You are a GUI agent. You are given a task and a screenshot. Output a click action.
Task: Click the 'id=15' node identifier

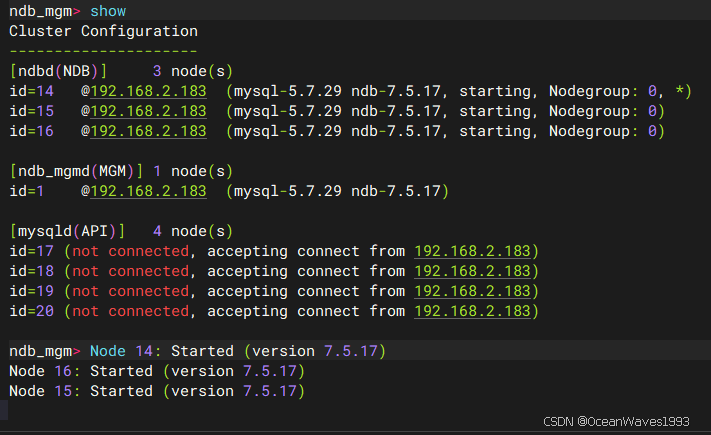click(x=31, y=111)
